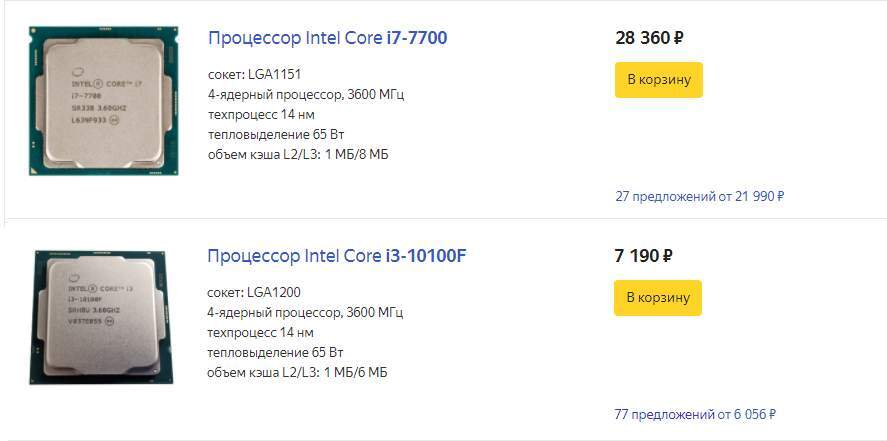Add the Core i3-10100F to cart
Screen dimensions: 887x441
658,298
